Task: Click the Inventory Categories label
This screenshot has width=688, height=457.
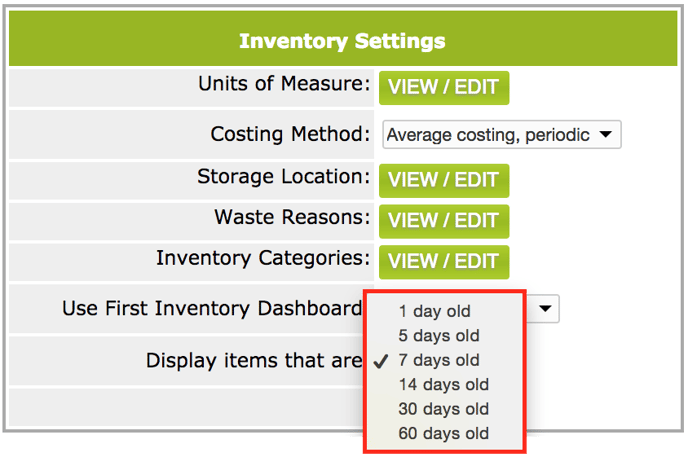Action: click(263, 258)
